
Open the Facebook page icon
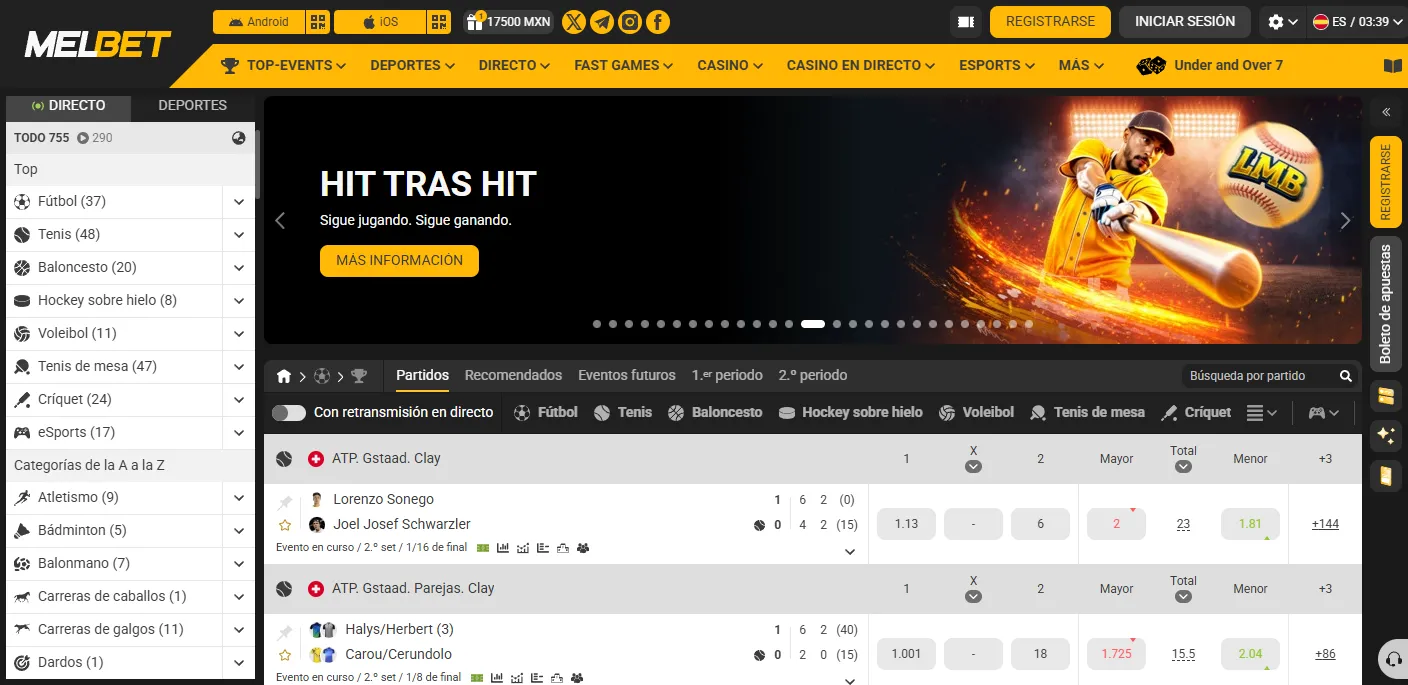point(658,21)
